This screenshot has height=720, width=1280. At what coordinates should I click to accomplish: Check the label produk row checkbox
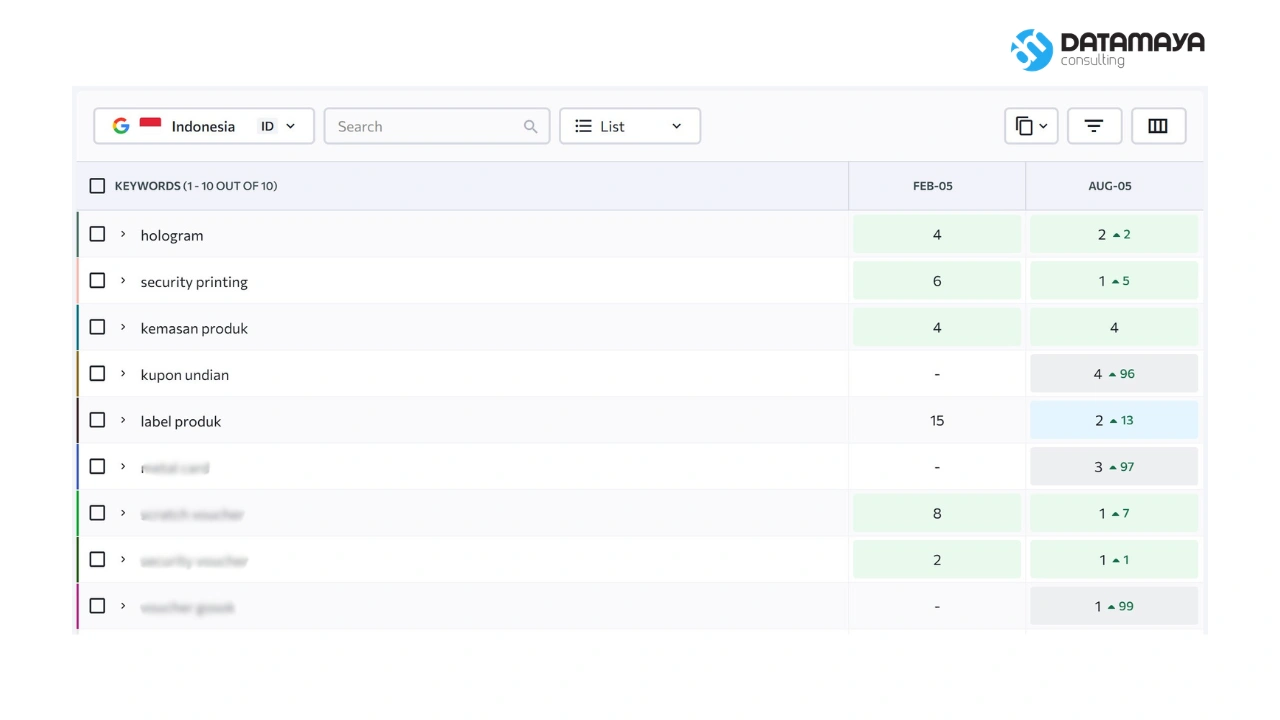[97, 420]
